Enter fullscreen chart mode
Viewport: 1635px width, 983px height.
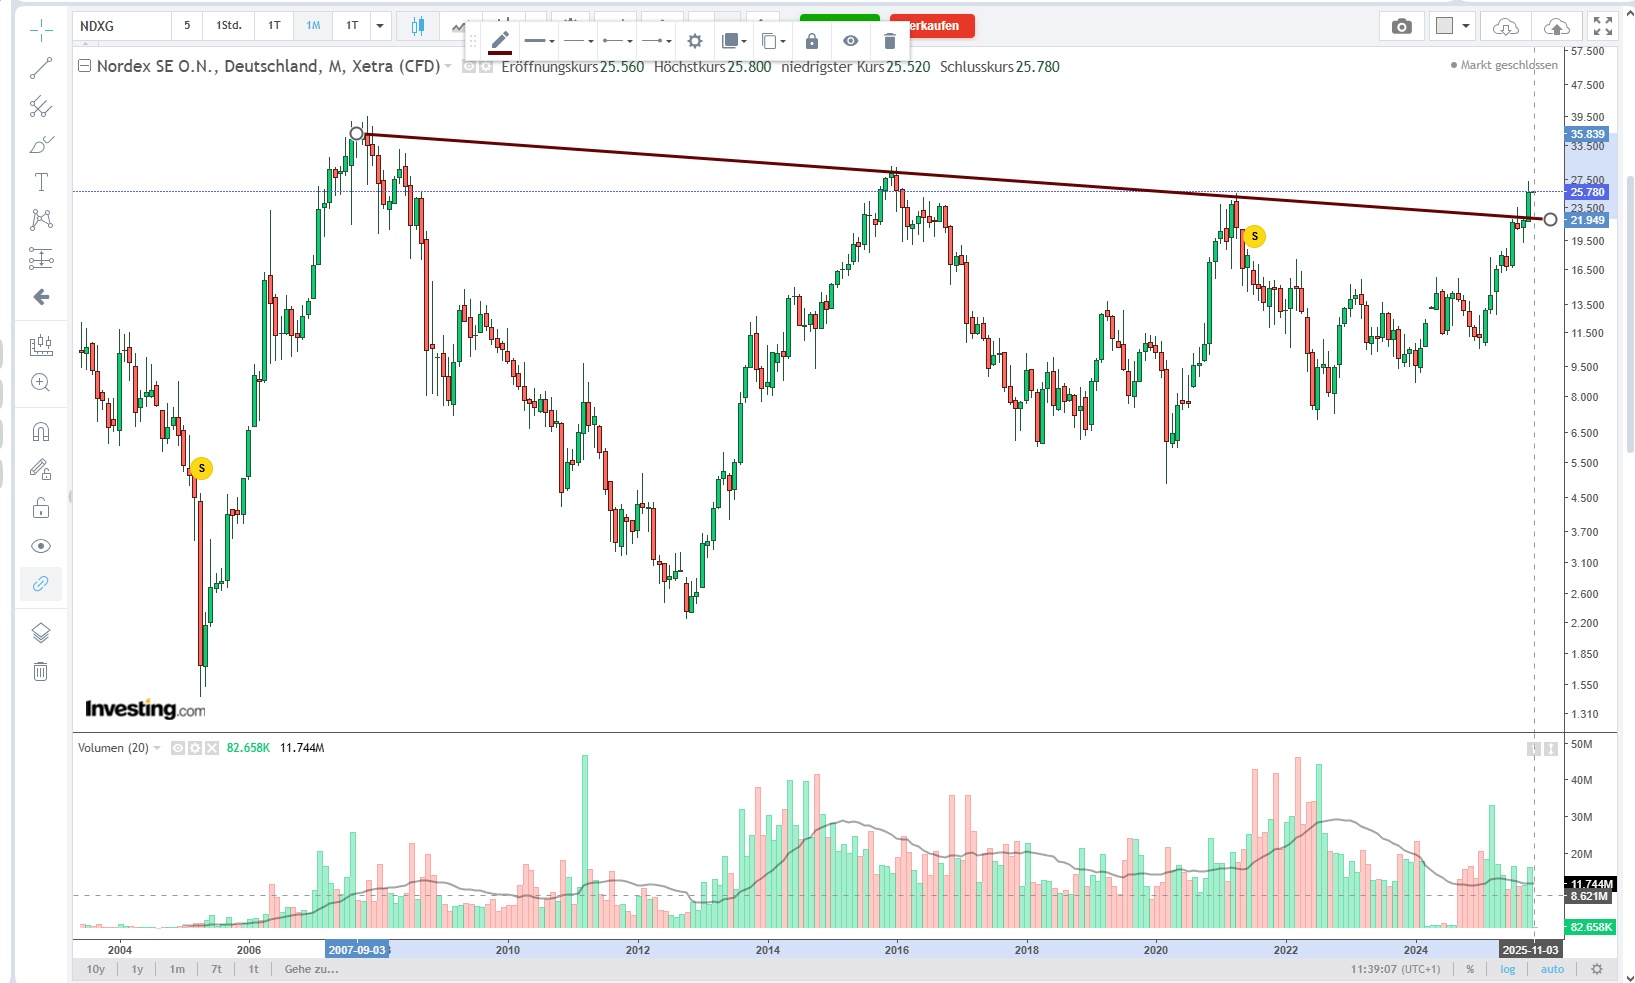point(1603,26)
